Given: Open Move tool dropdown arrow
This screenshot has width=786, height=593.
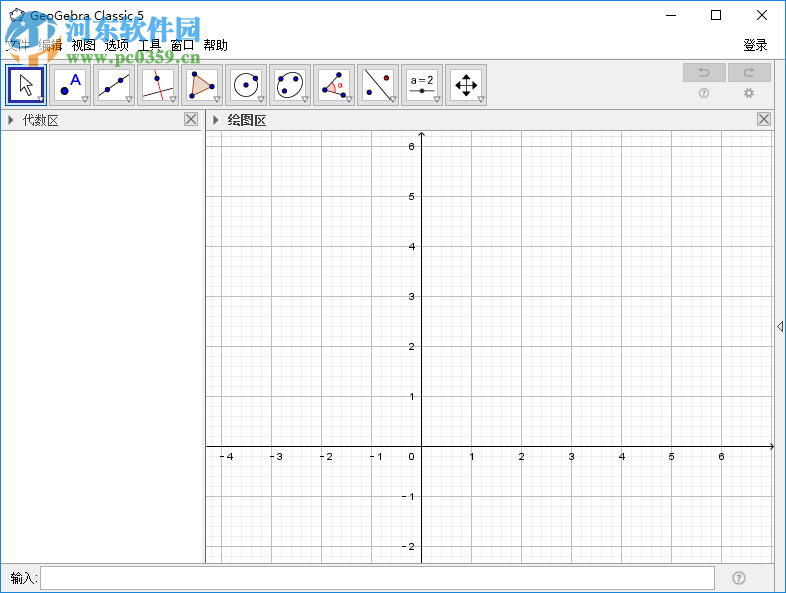Looking at the screenshot, I should 41,99.
